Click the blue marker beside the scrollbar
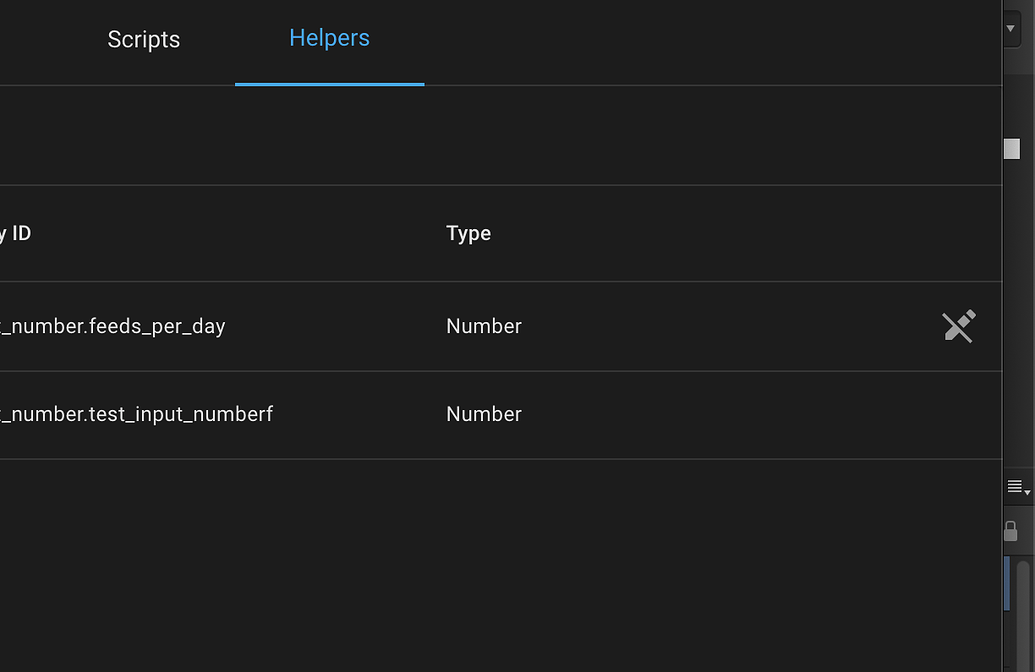 pos(1007,583)
